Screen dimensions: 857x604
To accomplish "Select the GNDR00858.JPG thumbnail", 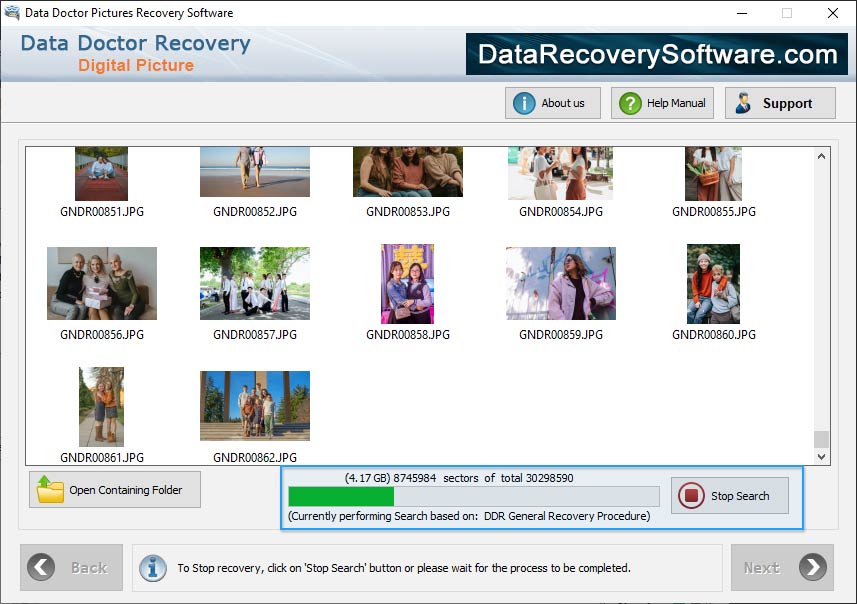I will (407, 283).
